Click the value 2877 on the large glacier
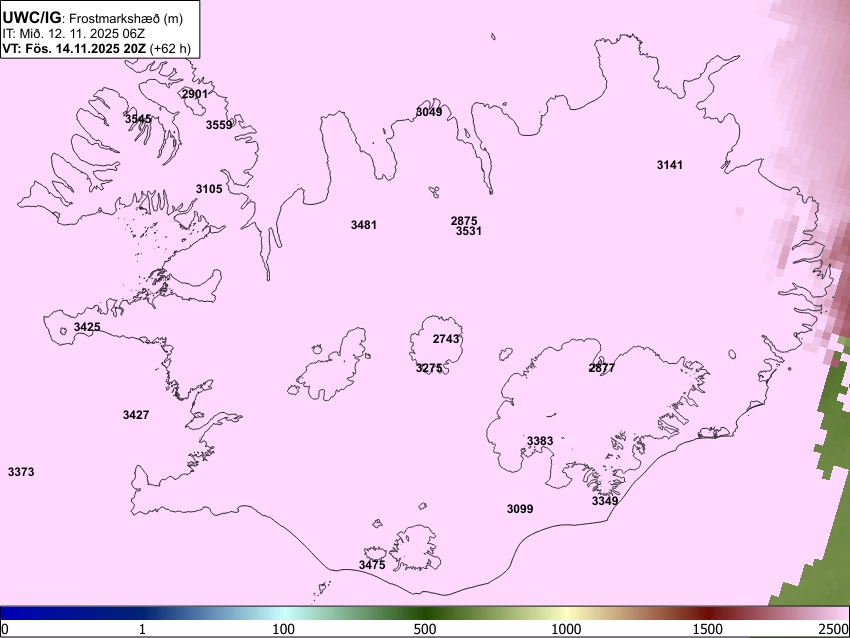 602,368
